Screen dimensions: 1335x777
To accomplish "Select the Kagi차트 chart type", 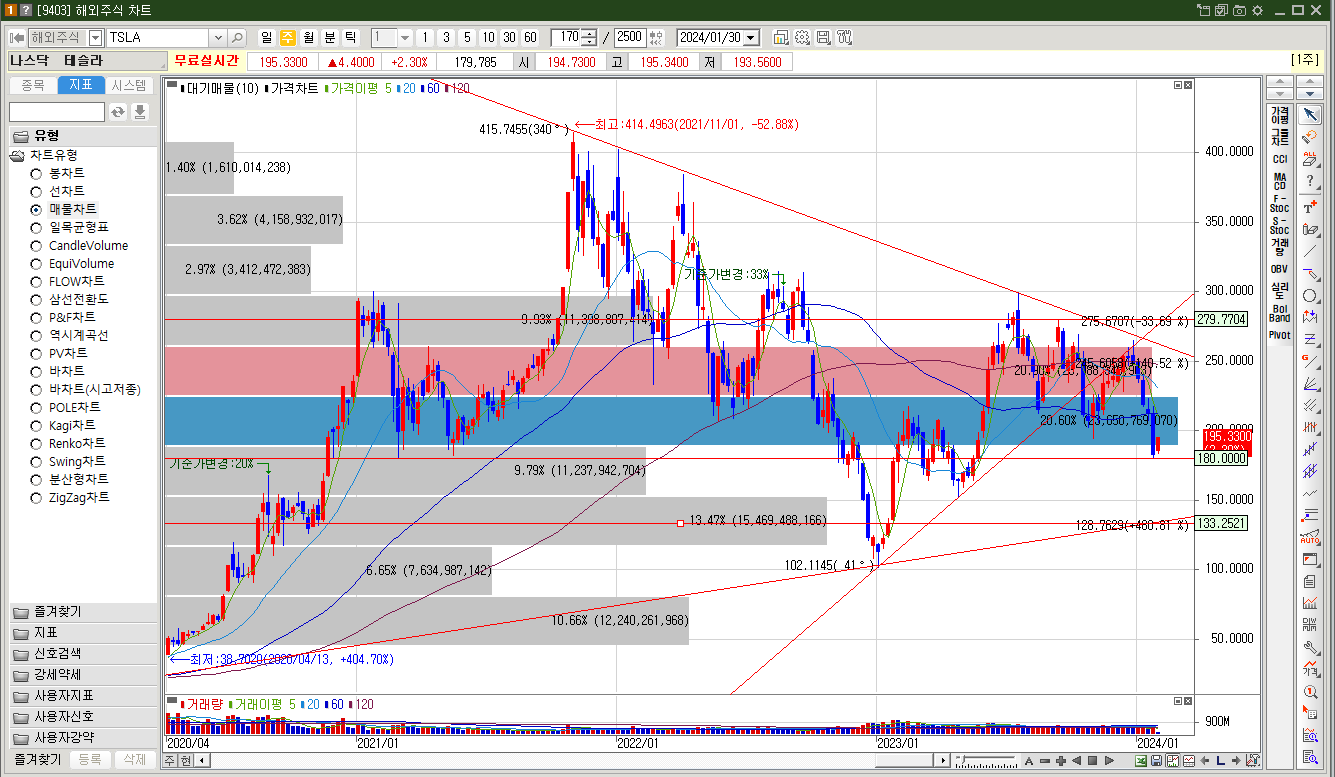I will click(x=36, y=425).
